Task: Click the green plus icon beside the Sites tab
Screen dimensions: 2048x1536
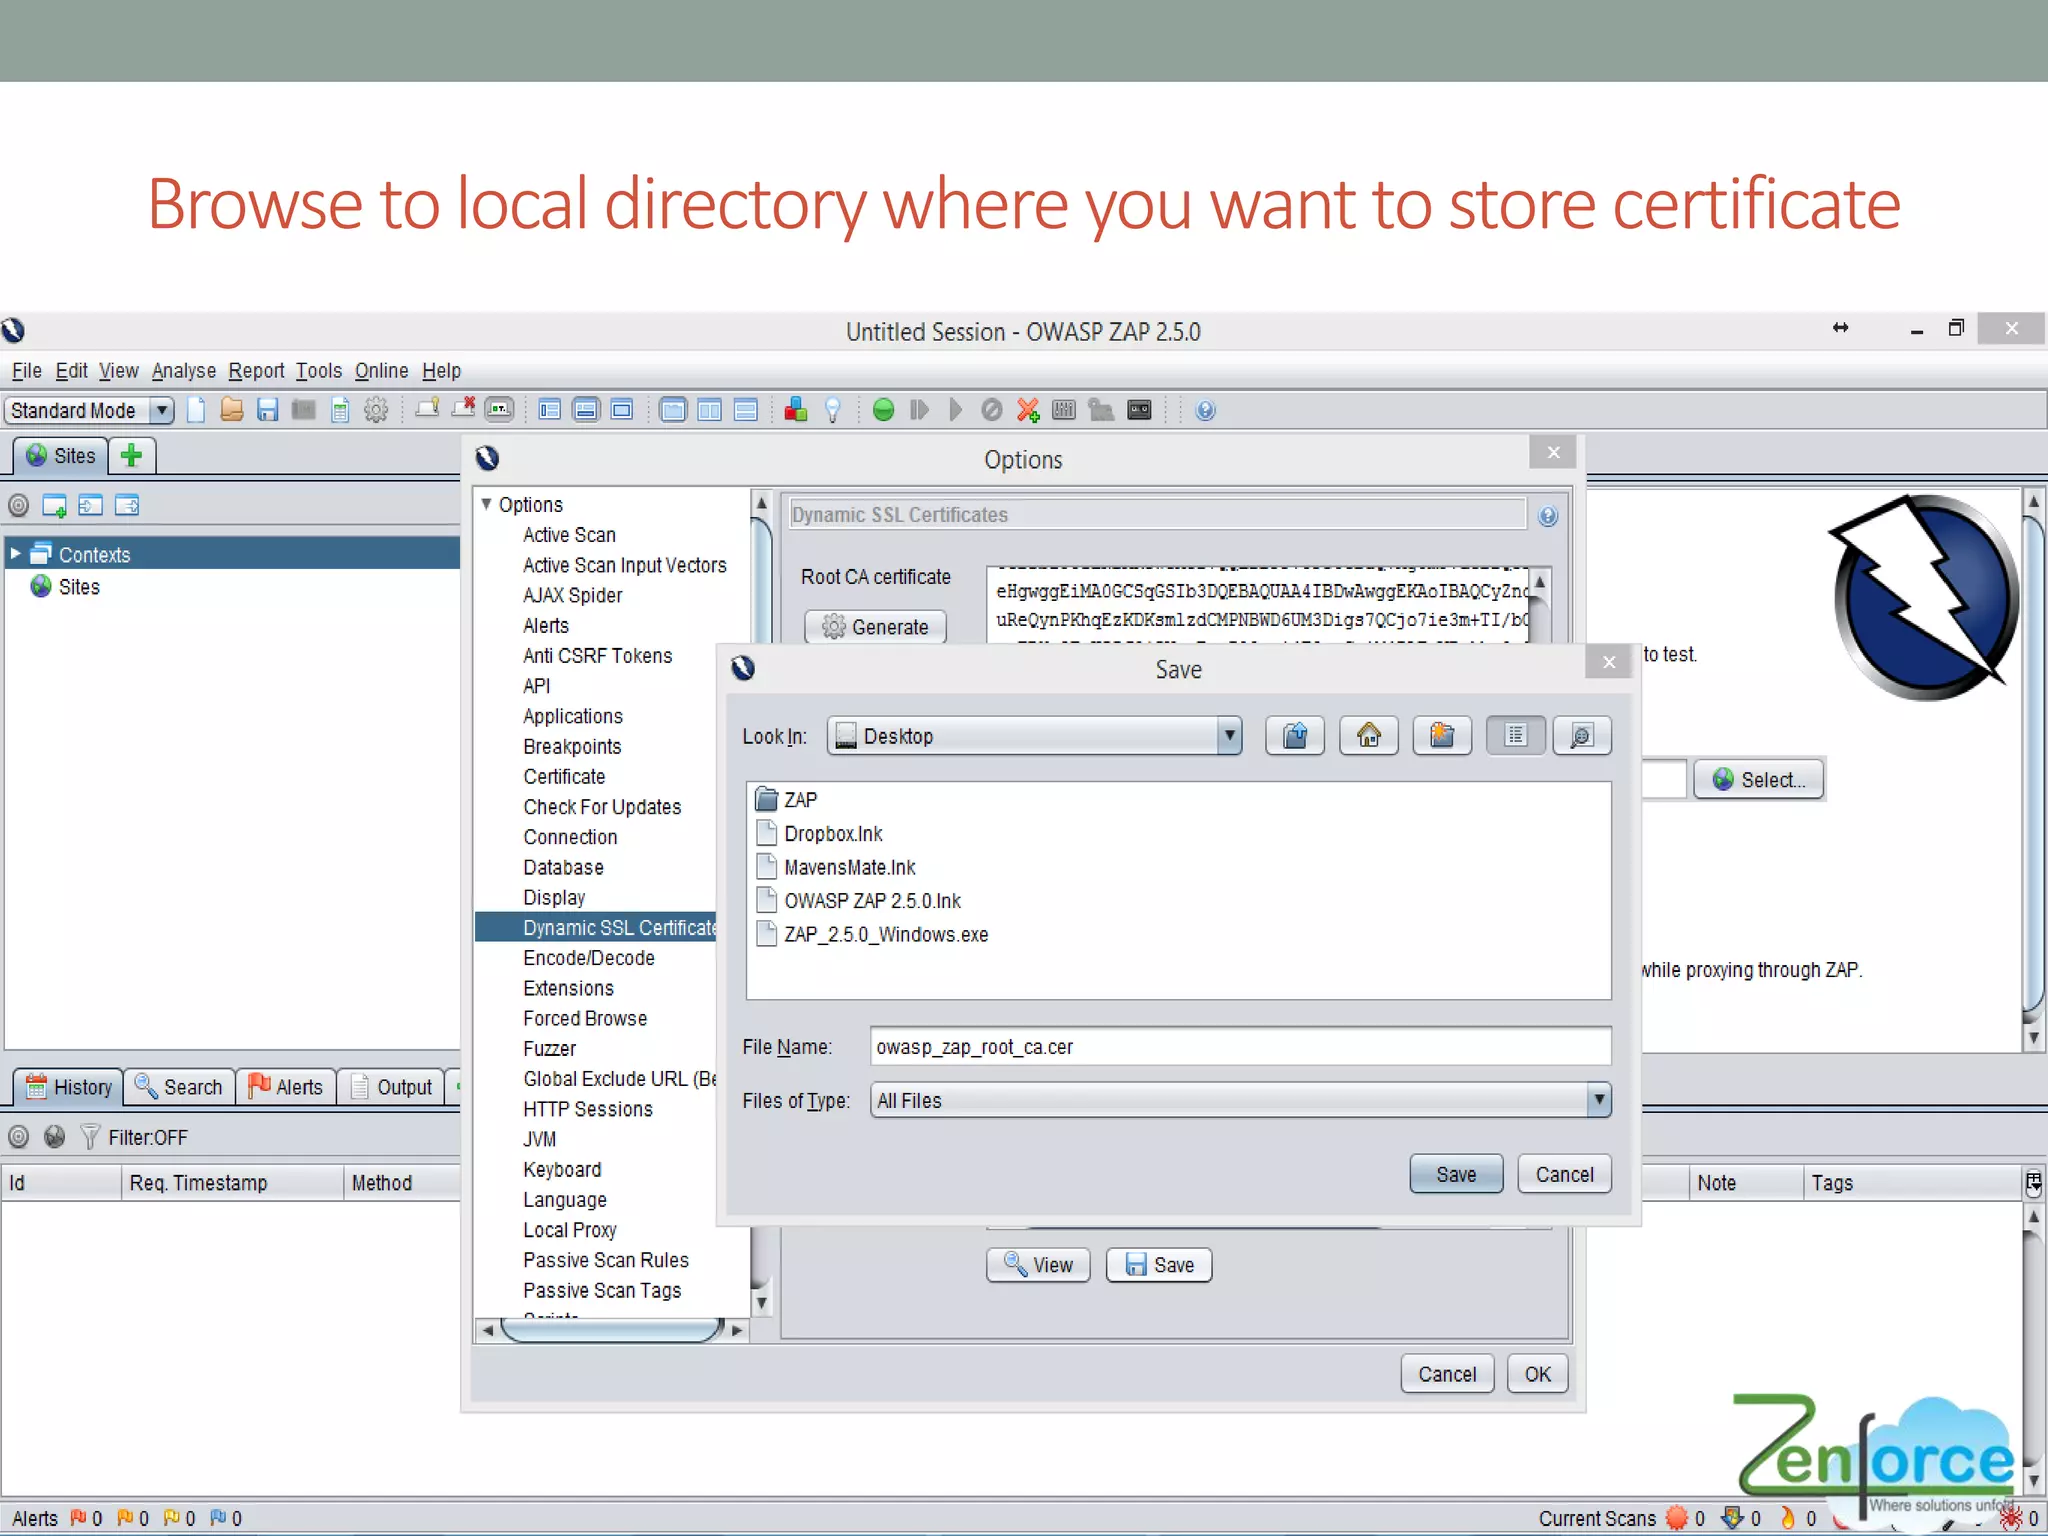Action: click(131, 455)
